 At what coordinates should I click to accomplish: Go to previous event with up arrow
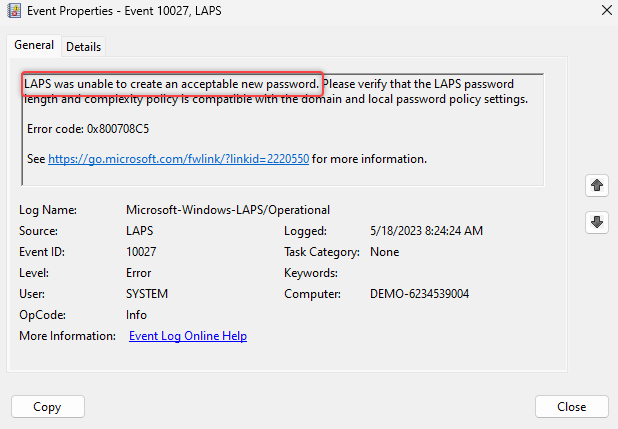click(x=598, y=185)
